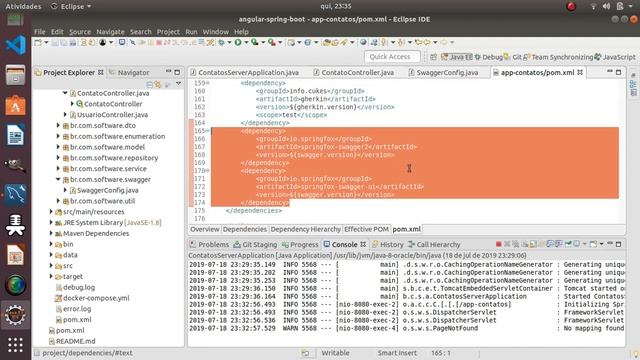Fold the dependency block at line 170
The image size is (640, 360).
click(208, 171)
